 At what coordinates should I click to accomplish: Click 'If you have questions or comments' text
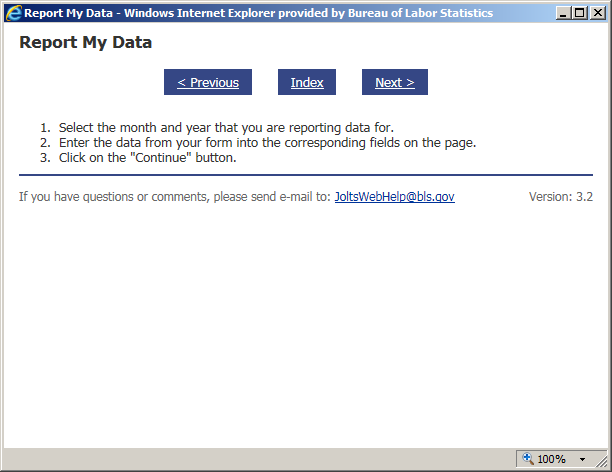pos(174,196)
